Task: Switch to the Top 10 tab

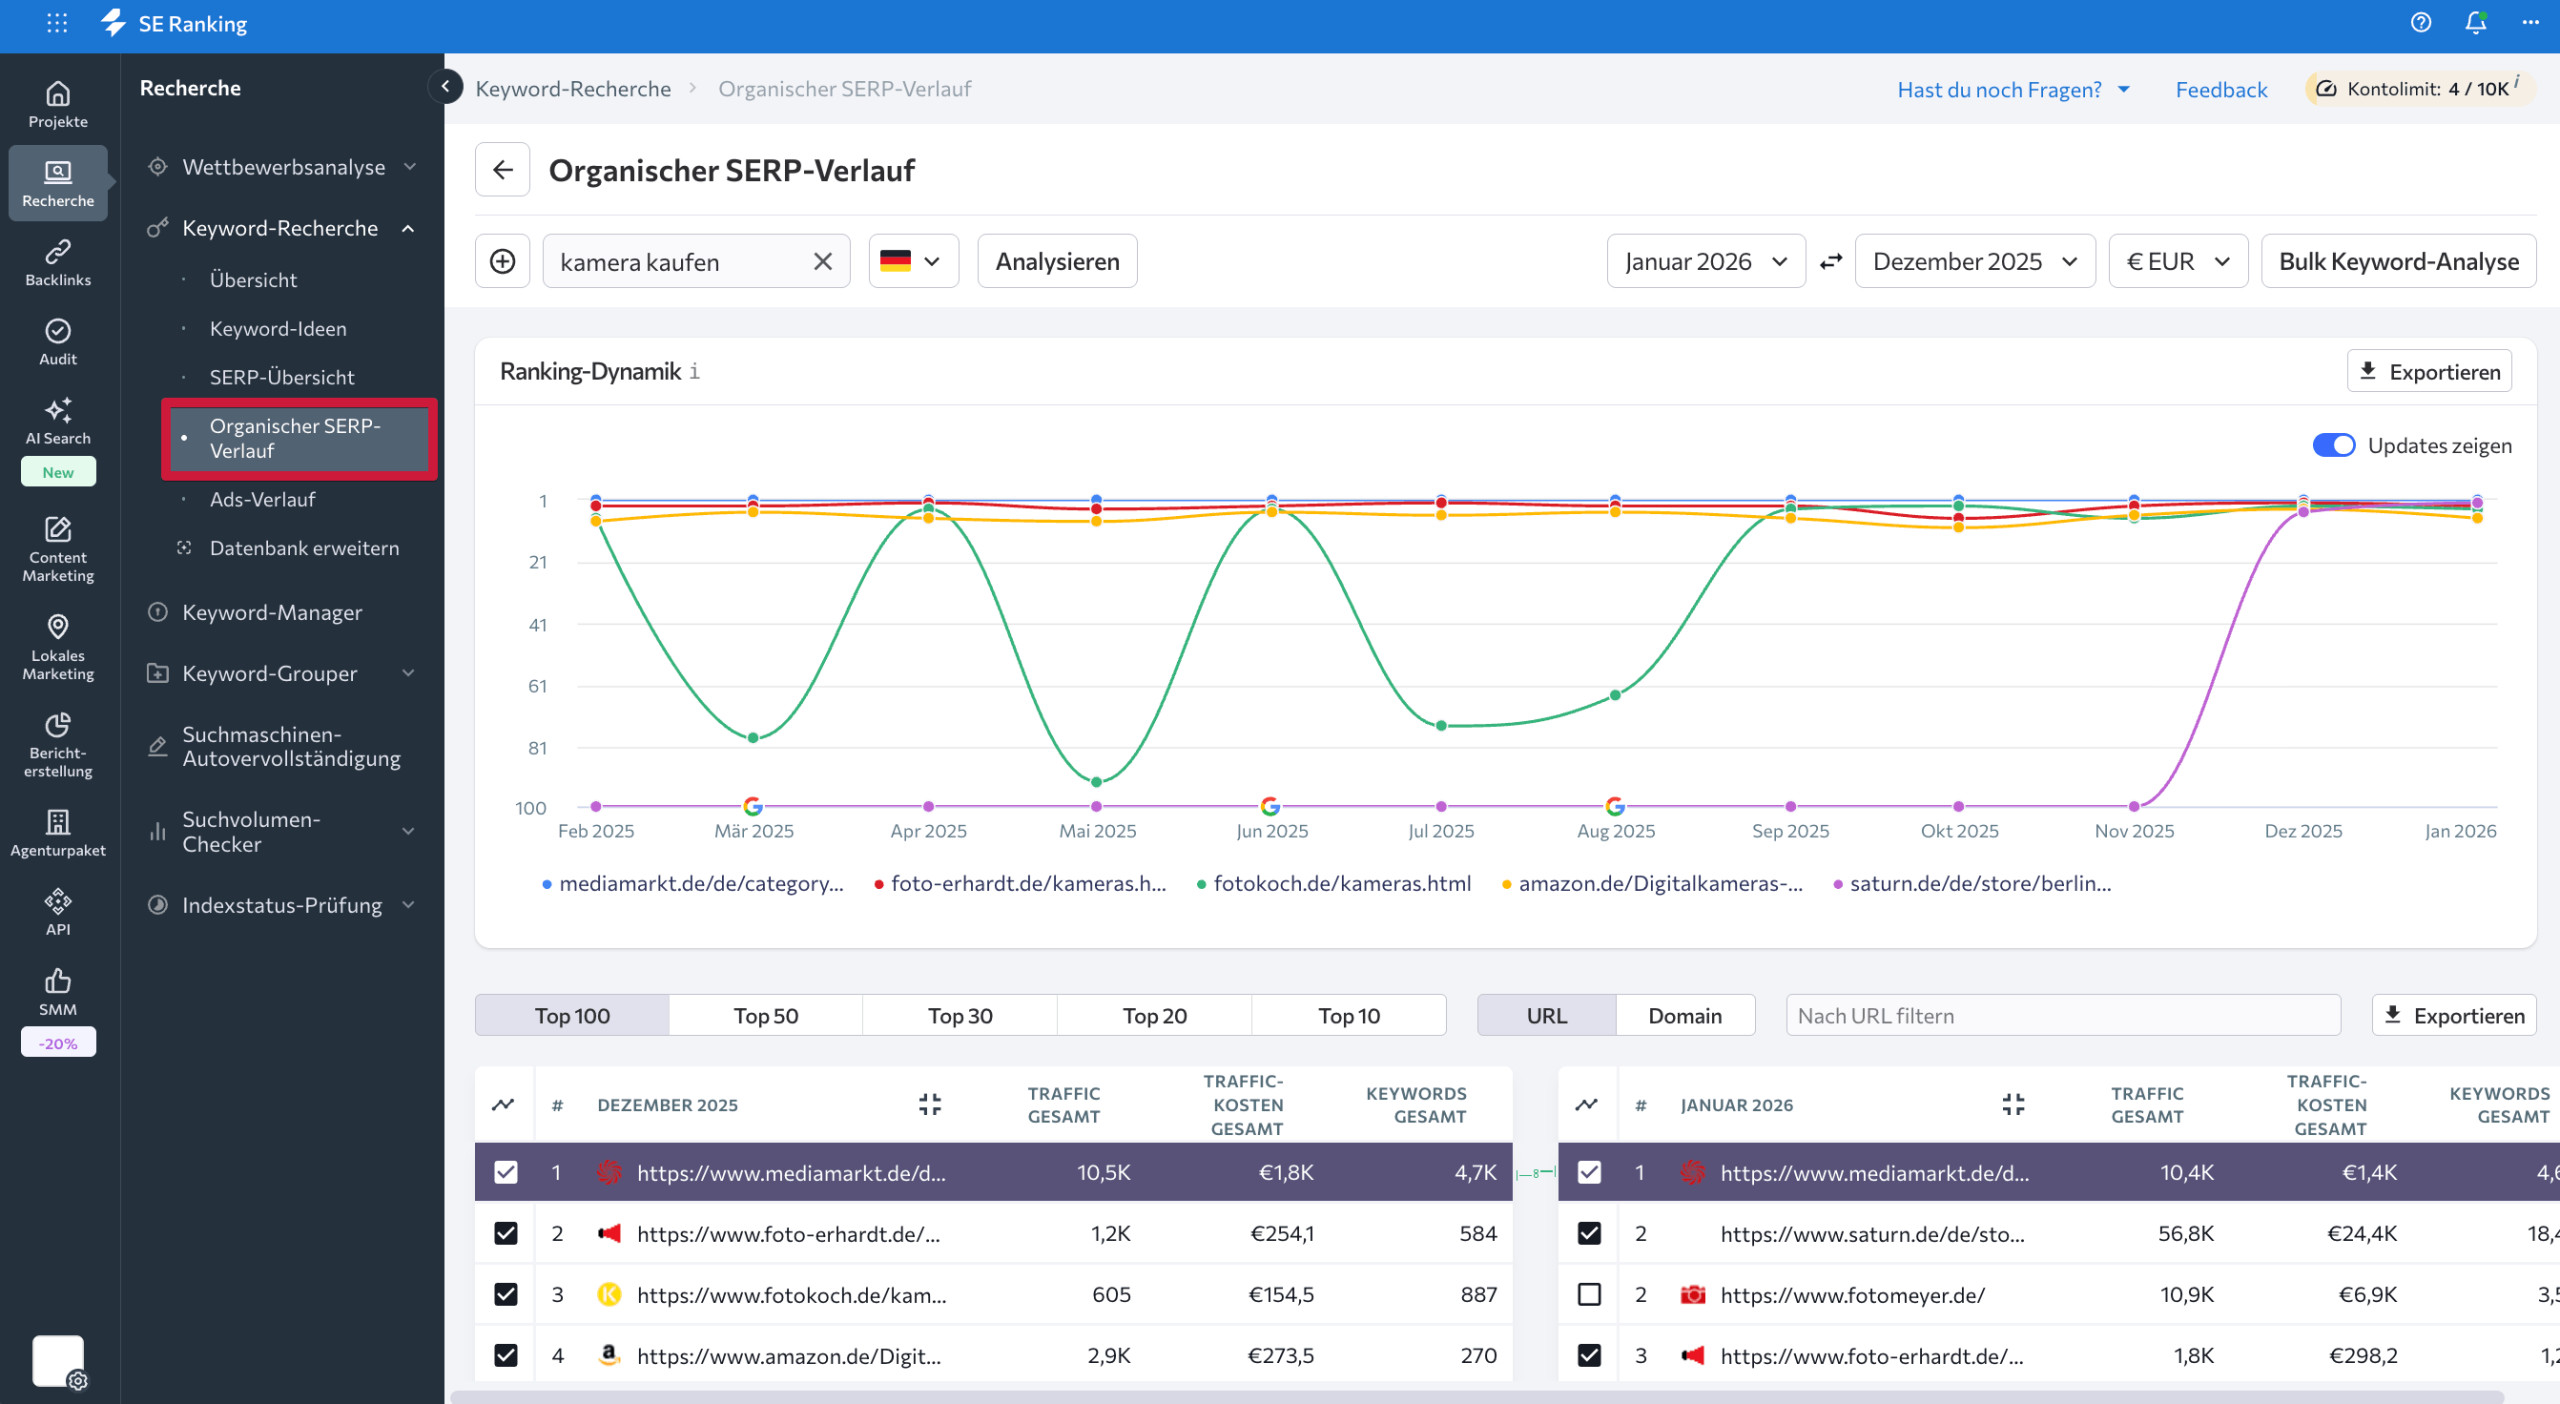Action: click(x=1349, y=1015)
